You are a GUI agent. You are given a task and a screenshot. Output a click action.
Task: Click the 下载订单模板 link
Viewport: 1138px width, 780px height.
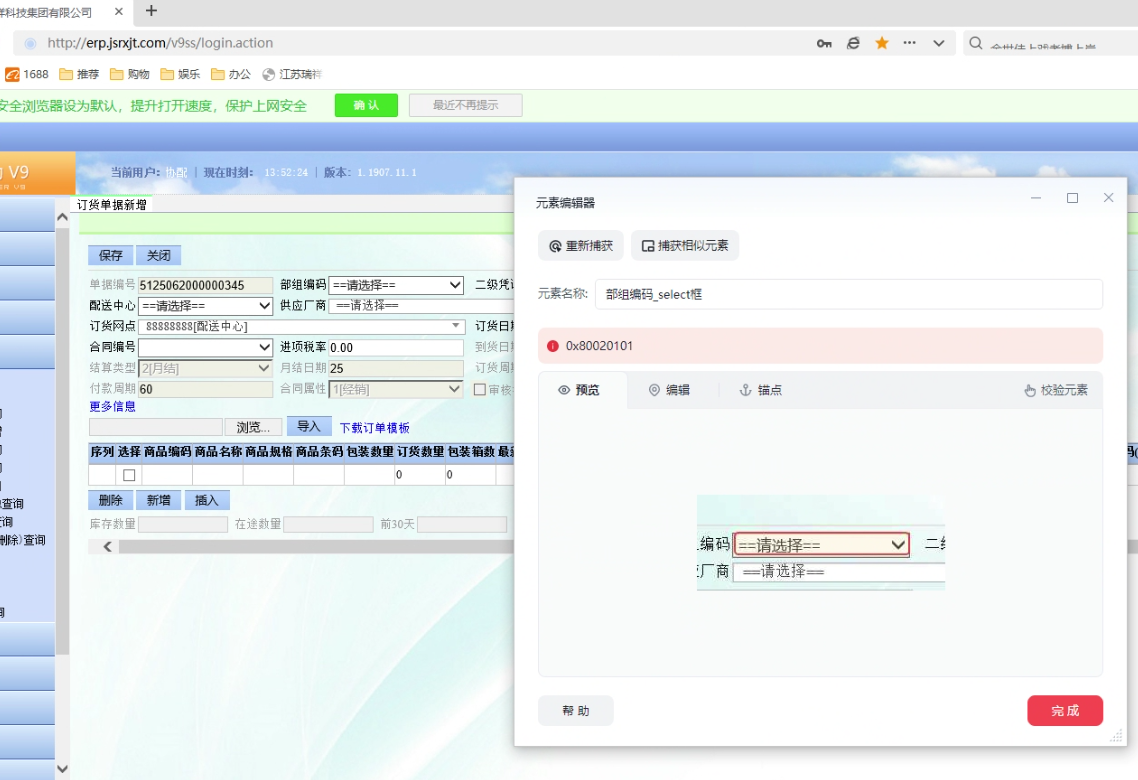pyautogui.click(x=374, y=428)
